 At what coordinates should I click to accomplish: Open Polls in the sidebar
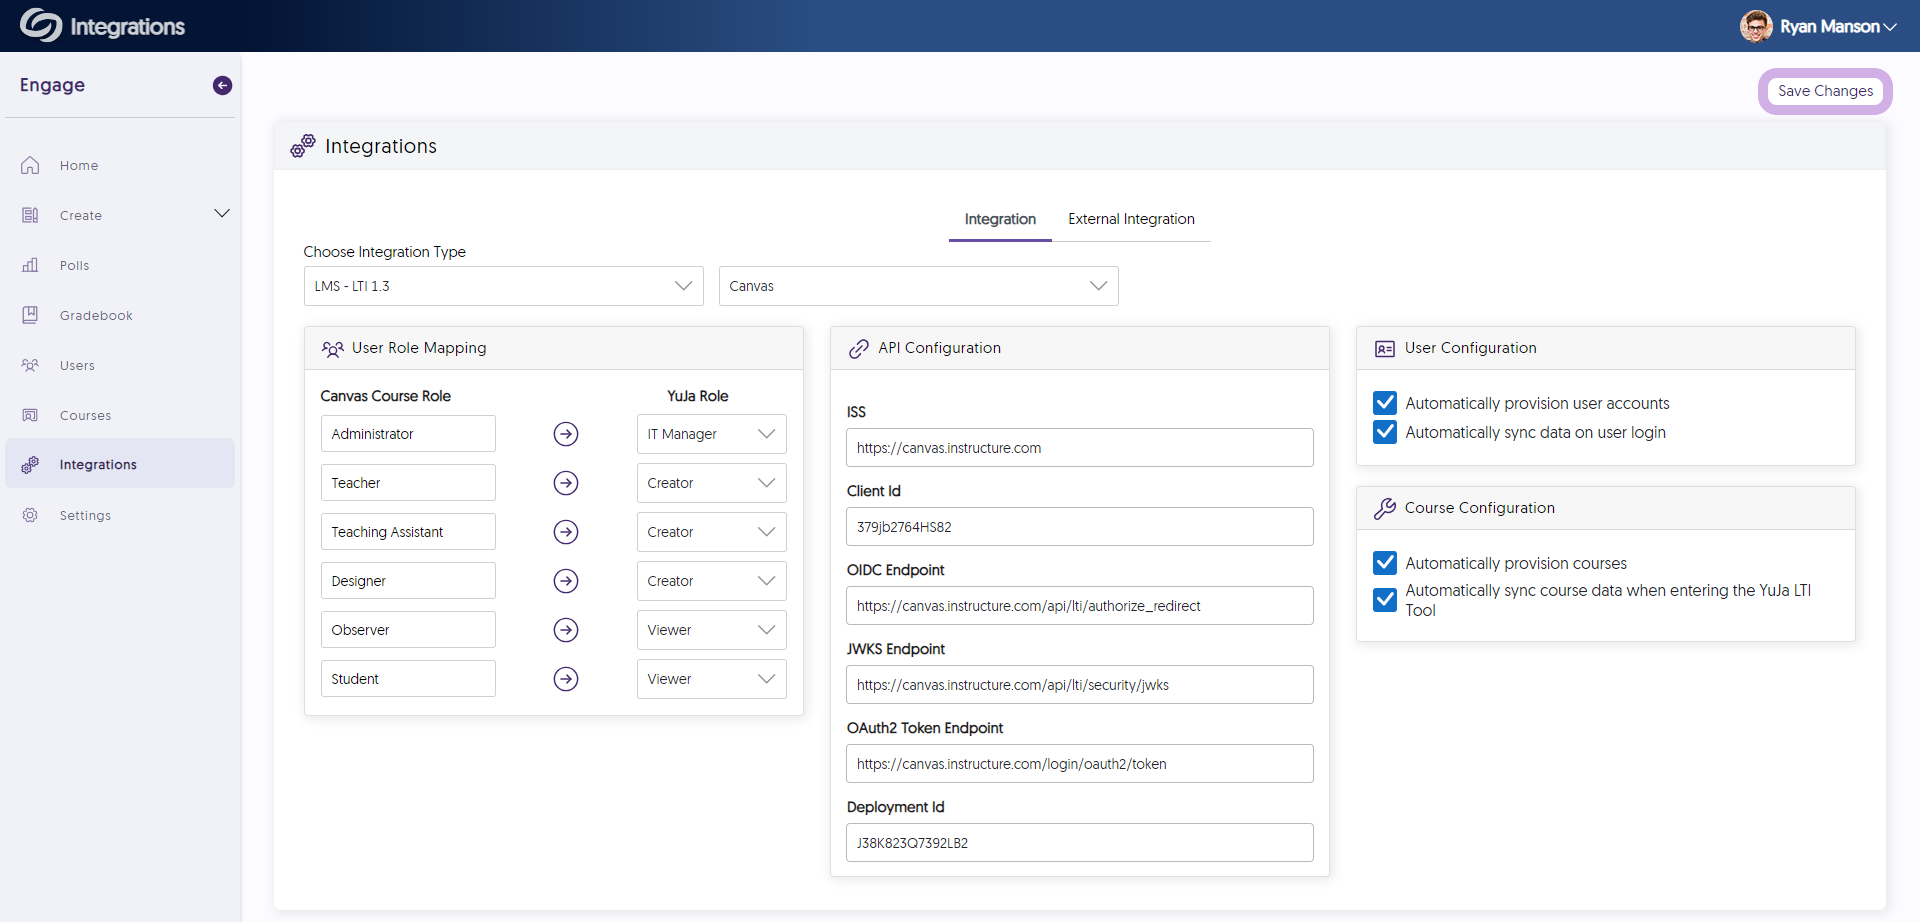point(120,265)
